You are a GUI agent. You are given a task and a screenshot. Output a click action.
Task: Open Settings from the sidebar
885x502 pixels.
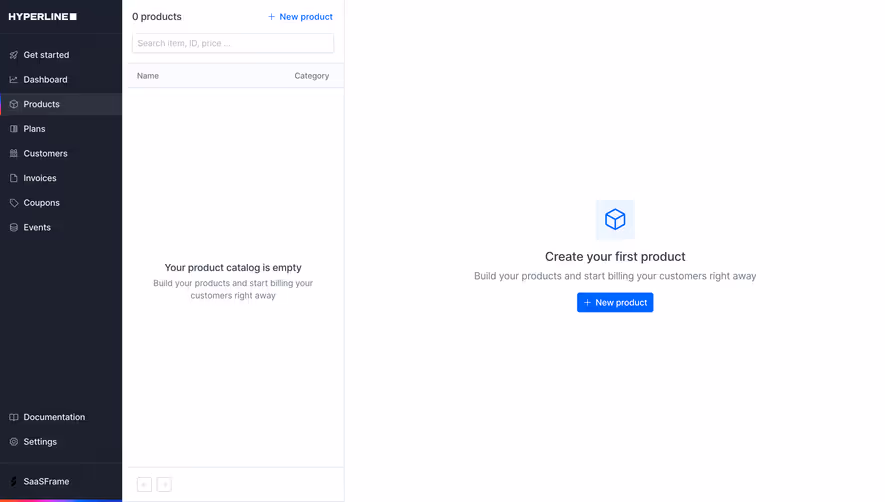click(40, 442)
